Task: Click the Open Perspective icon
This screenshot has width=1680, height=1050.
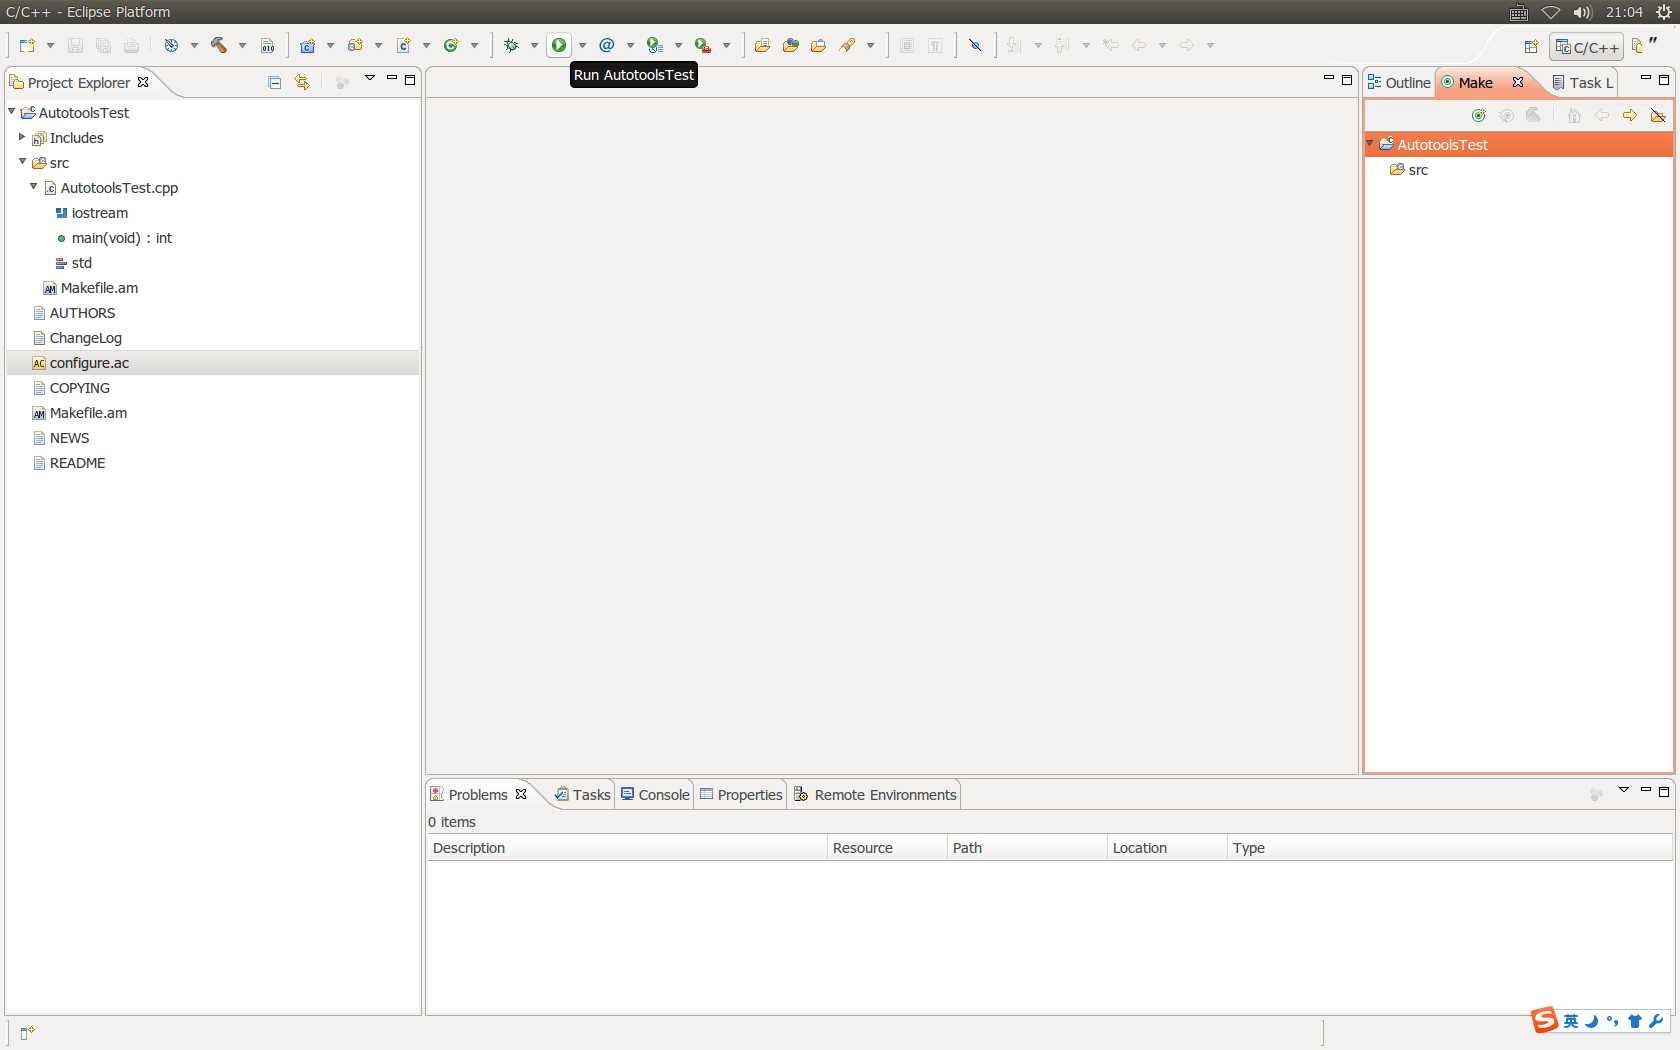Action: pos(1531,46)
